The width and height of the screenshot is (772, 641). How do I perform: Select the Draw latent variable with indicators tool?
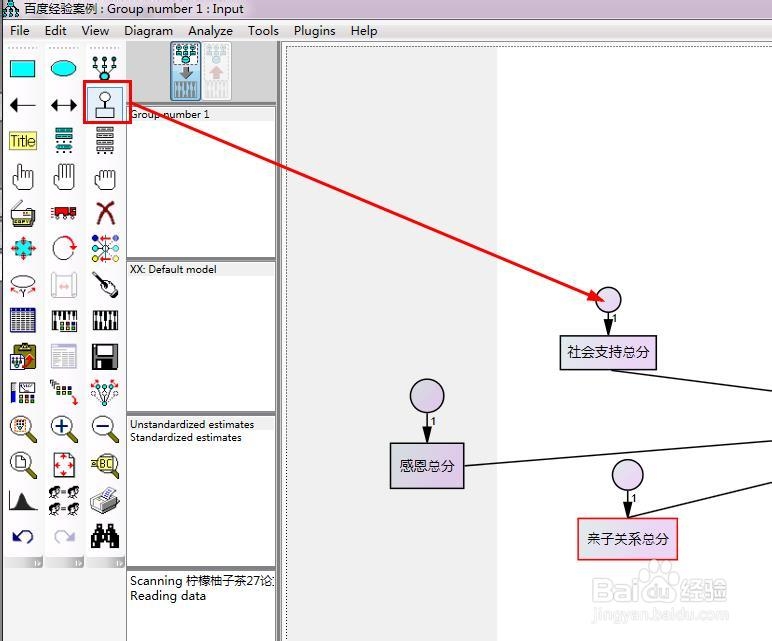tap(104, 68)
